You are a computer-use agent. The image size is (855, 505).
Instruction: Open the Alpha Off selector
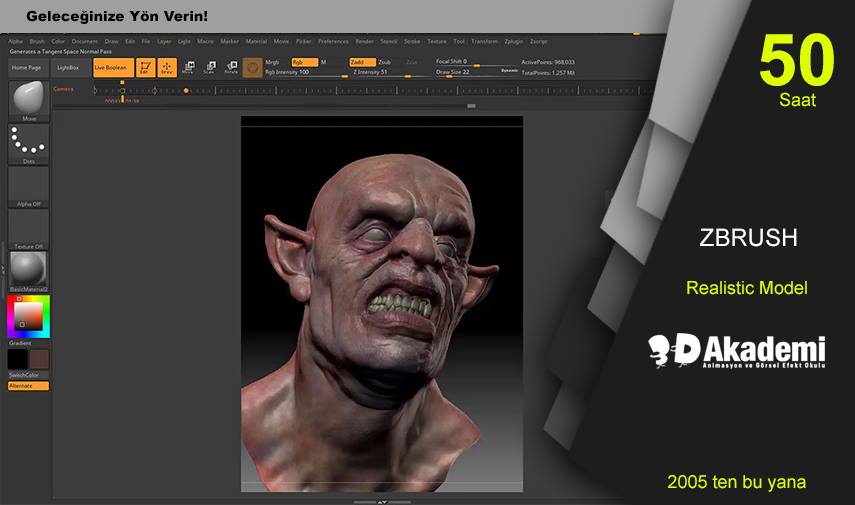[x=28, y=185]
